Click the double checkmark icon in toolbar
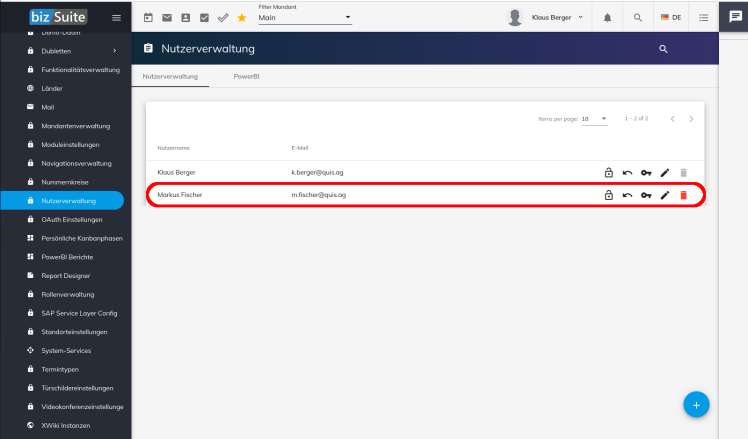The height and width of the screenshot is (439, 748). coord(223,18)
